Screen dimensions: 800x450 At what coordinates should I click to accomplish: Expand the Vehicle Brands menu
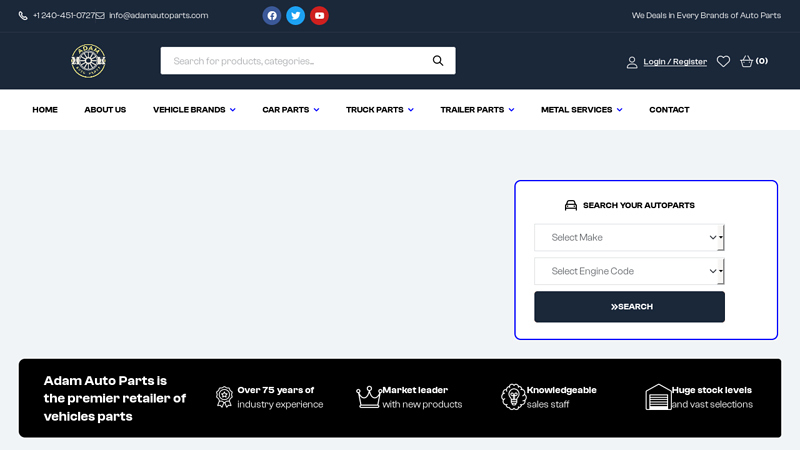[194, 110]
